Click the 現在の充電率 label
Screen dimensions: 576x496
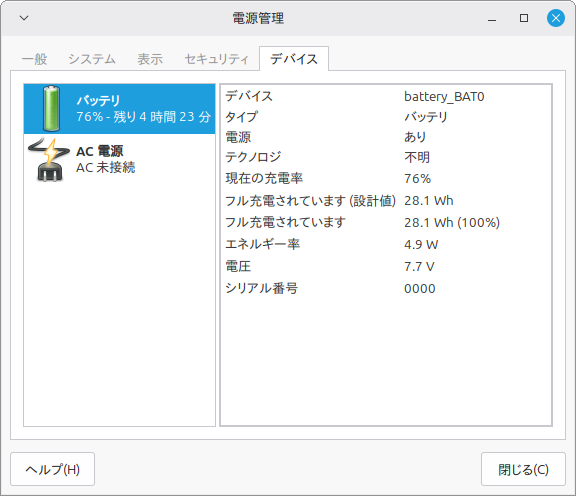tap(264, 179)
